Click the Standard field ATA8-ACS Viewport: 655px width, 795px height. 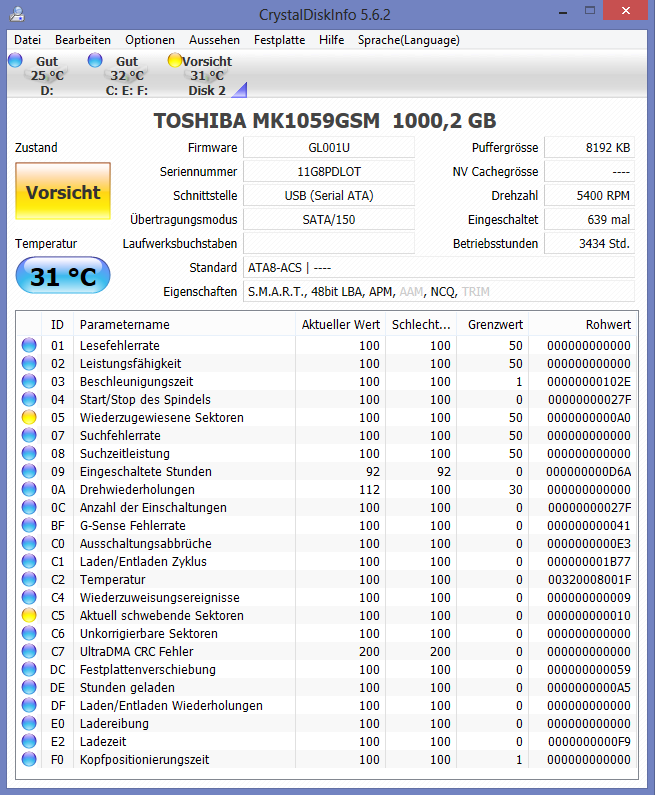tap(439, 268)
